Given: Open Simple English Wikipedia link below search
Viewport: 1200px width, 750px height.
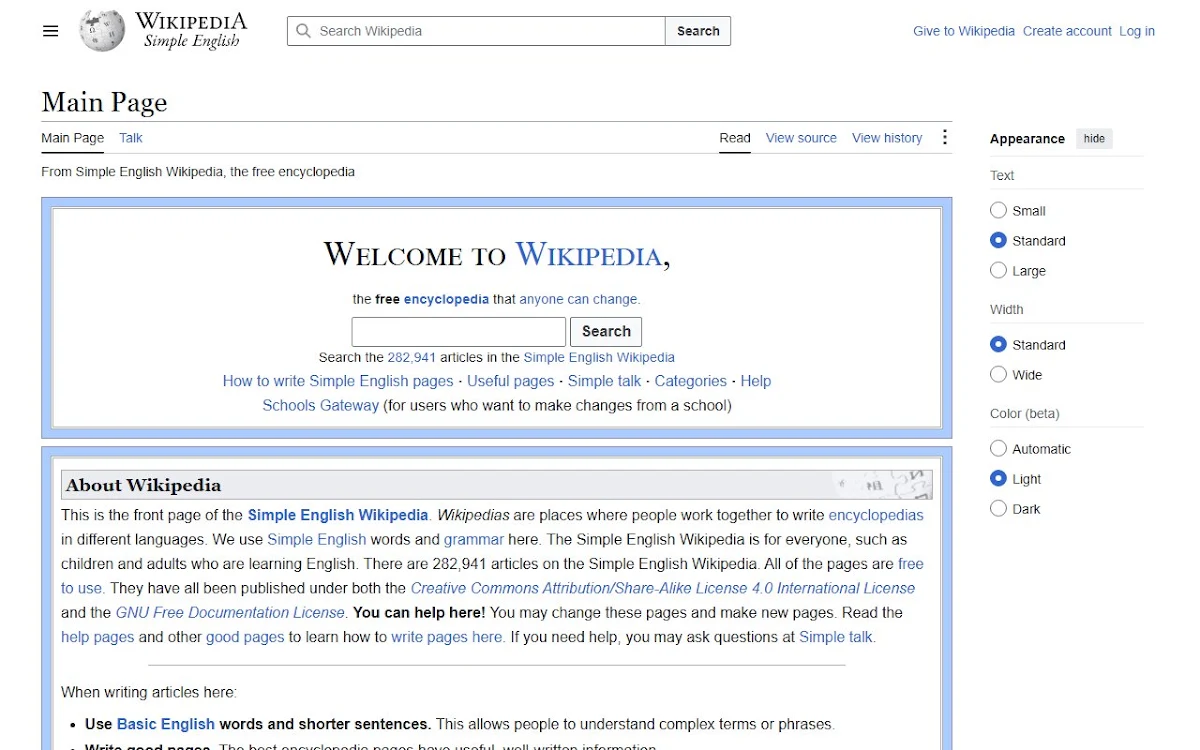Looking at the screenshot, I should (599, 357).
